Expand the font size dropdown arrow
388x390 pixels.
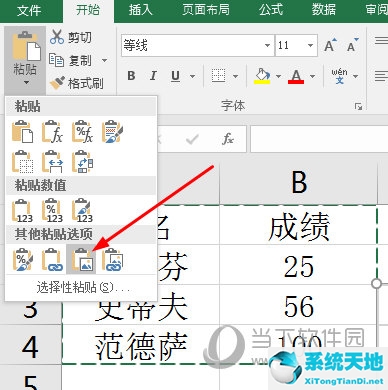click(x=310, y=45)
